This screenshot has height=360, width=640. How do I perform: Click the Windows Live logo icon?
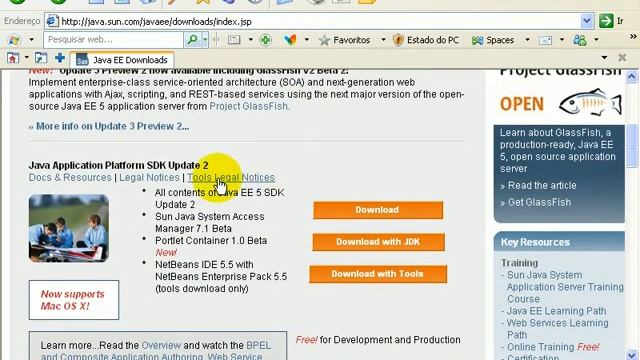tap(14, 40)
